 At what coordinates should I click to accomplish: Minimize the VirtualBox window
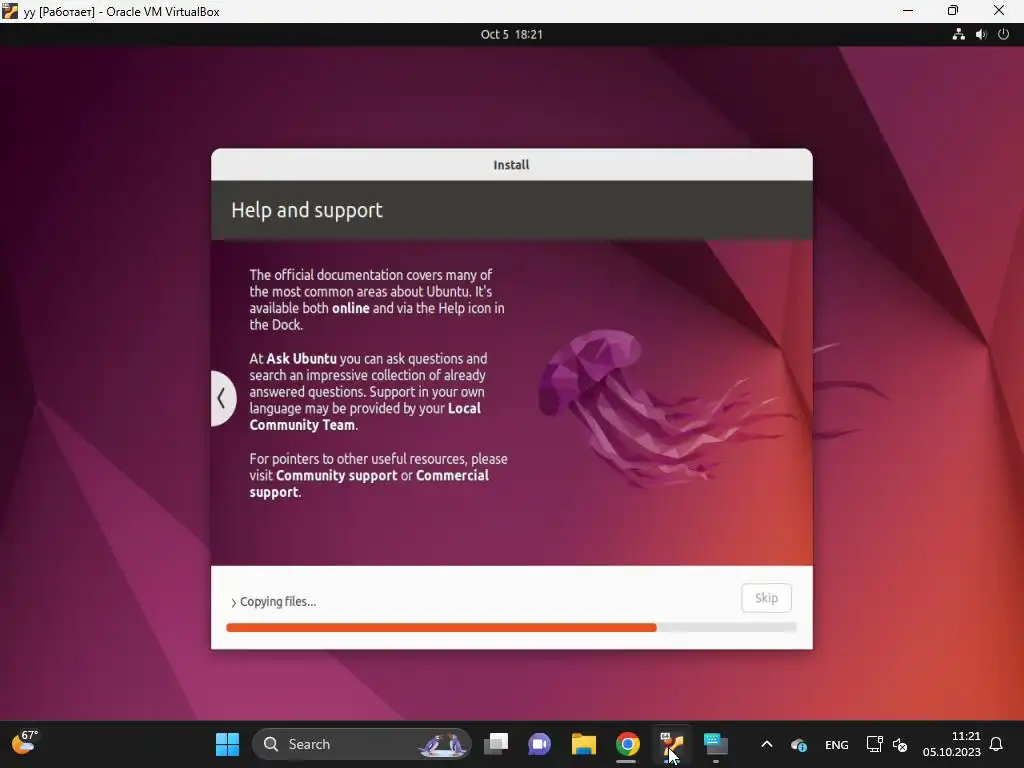click(908, 10)
